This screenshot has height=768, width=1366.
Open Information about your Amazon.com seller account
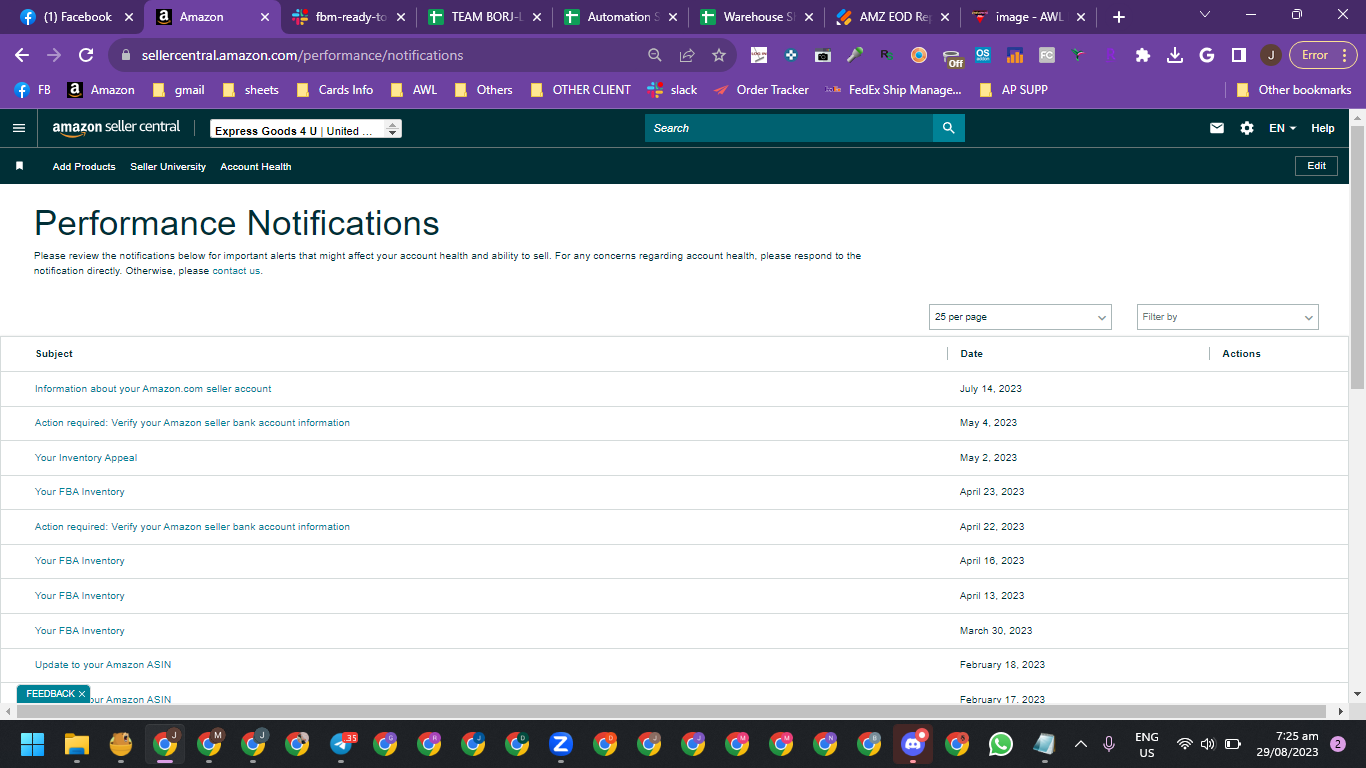pos(153,388)
